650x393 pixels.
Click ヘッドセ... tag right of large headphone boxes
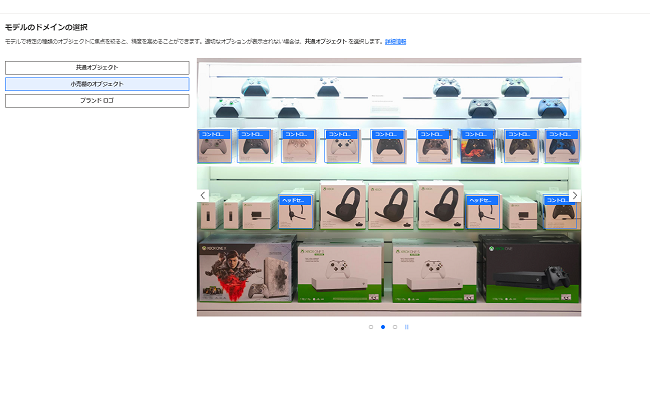(x=482, y=200)
